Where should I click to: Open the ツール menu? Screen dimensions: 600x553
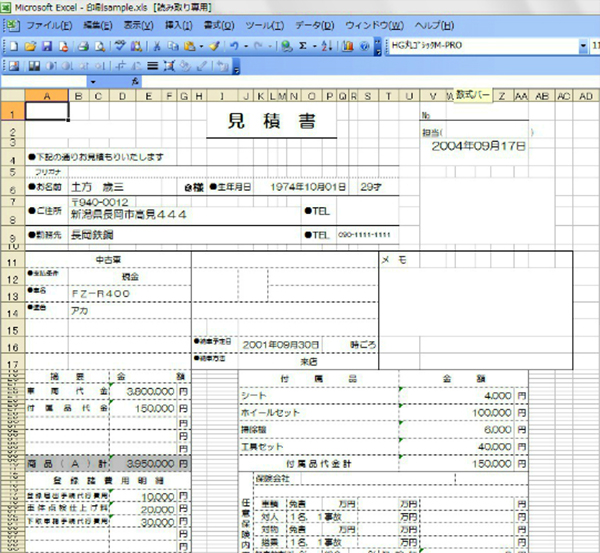coord(264,26)
